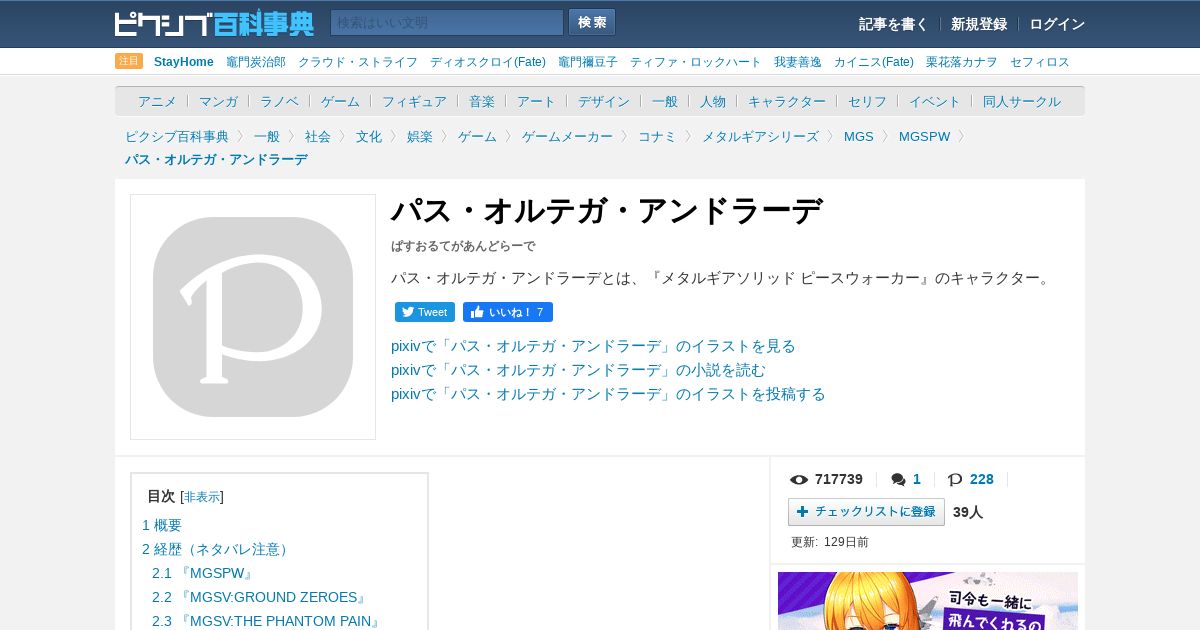Select the アニメ category menu item
Screen dimensions: 1200x630
[157, 101]
